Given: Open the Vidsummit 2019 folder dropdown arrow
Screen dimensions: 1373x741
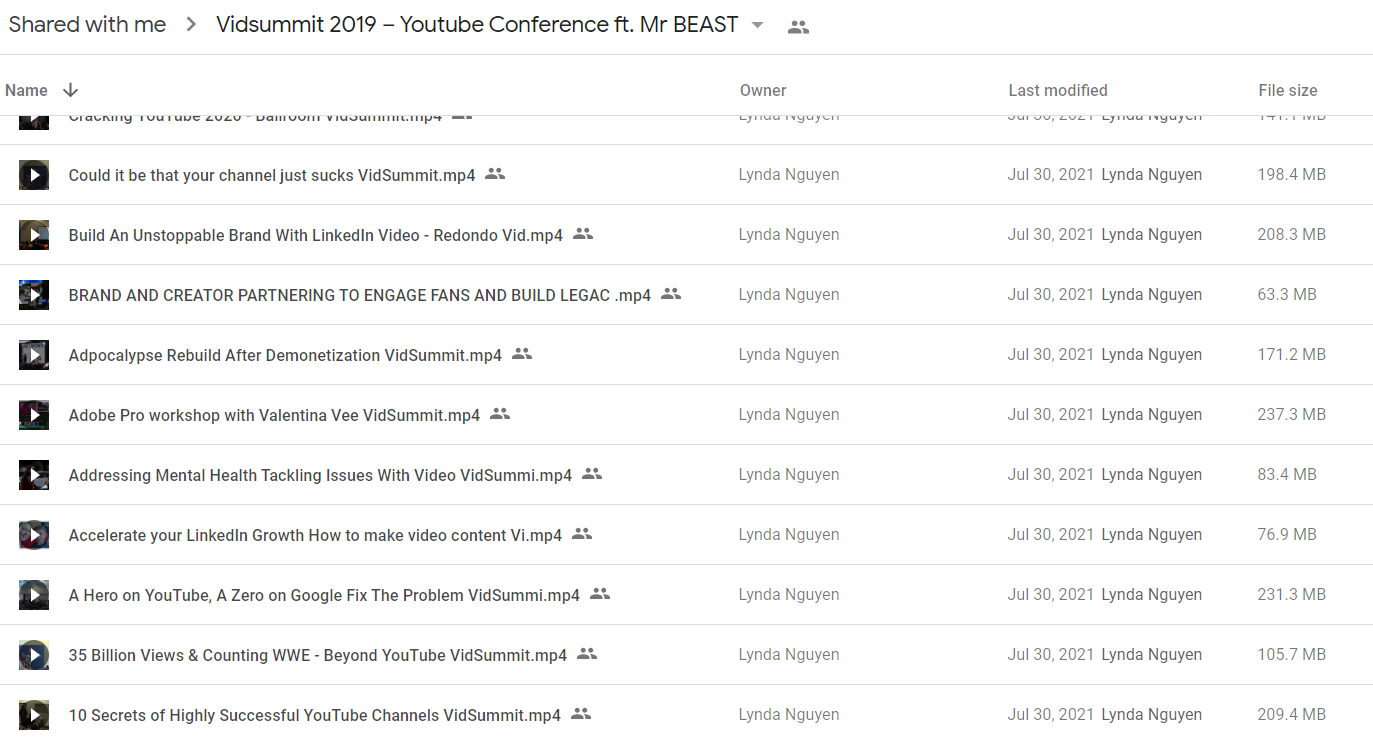Looking at the screenshot, I should pos(758,26).
